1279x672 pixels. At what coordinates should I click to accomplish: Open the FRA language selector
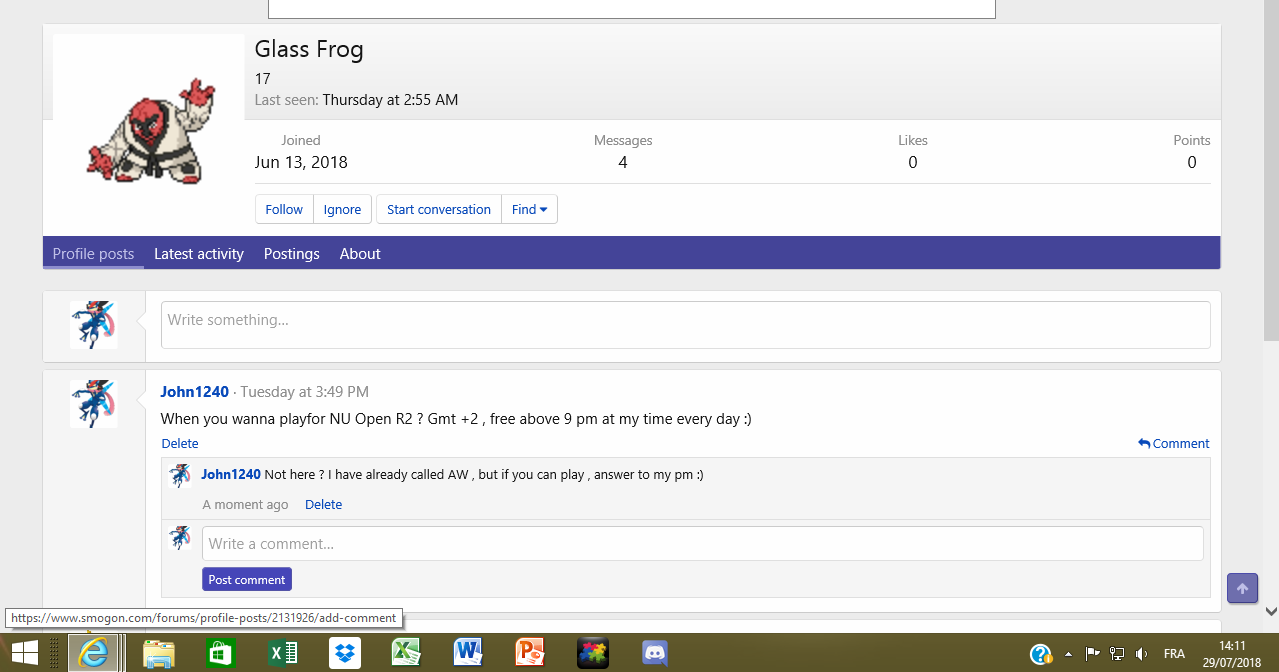click(1174, 654)
